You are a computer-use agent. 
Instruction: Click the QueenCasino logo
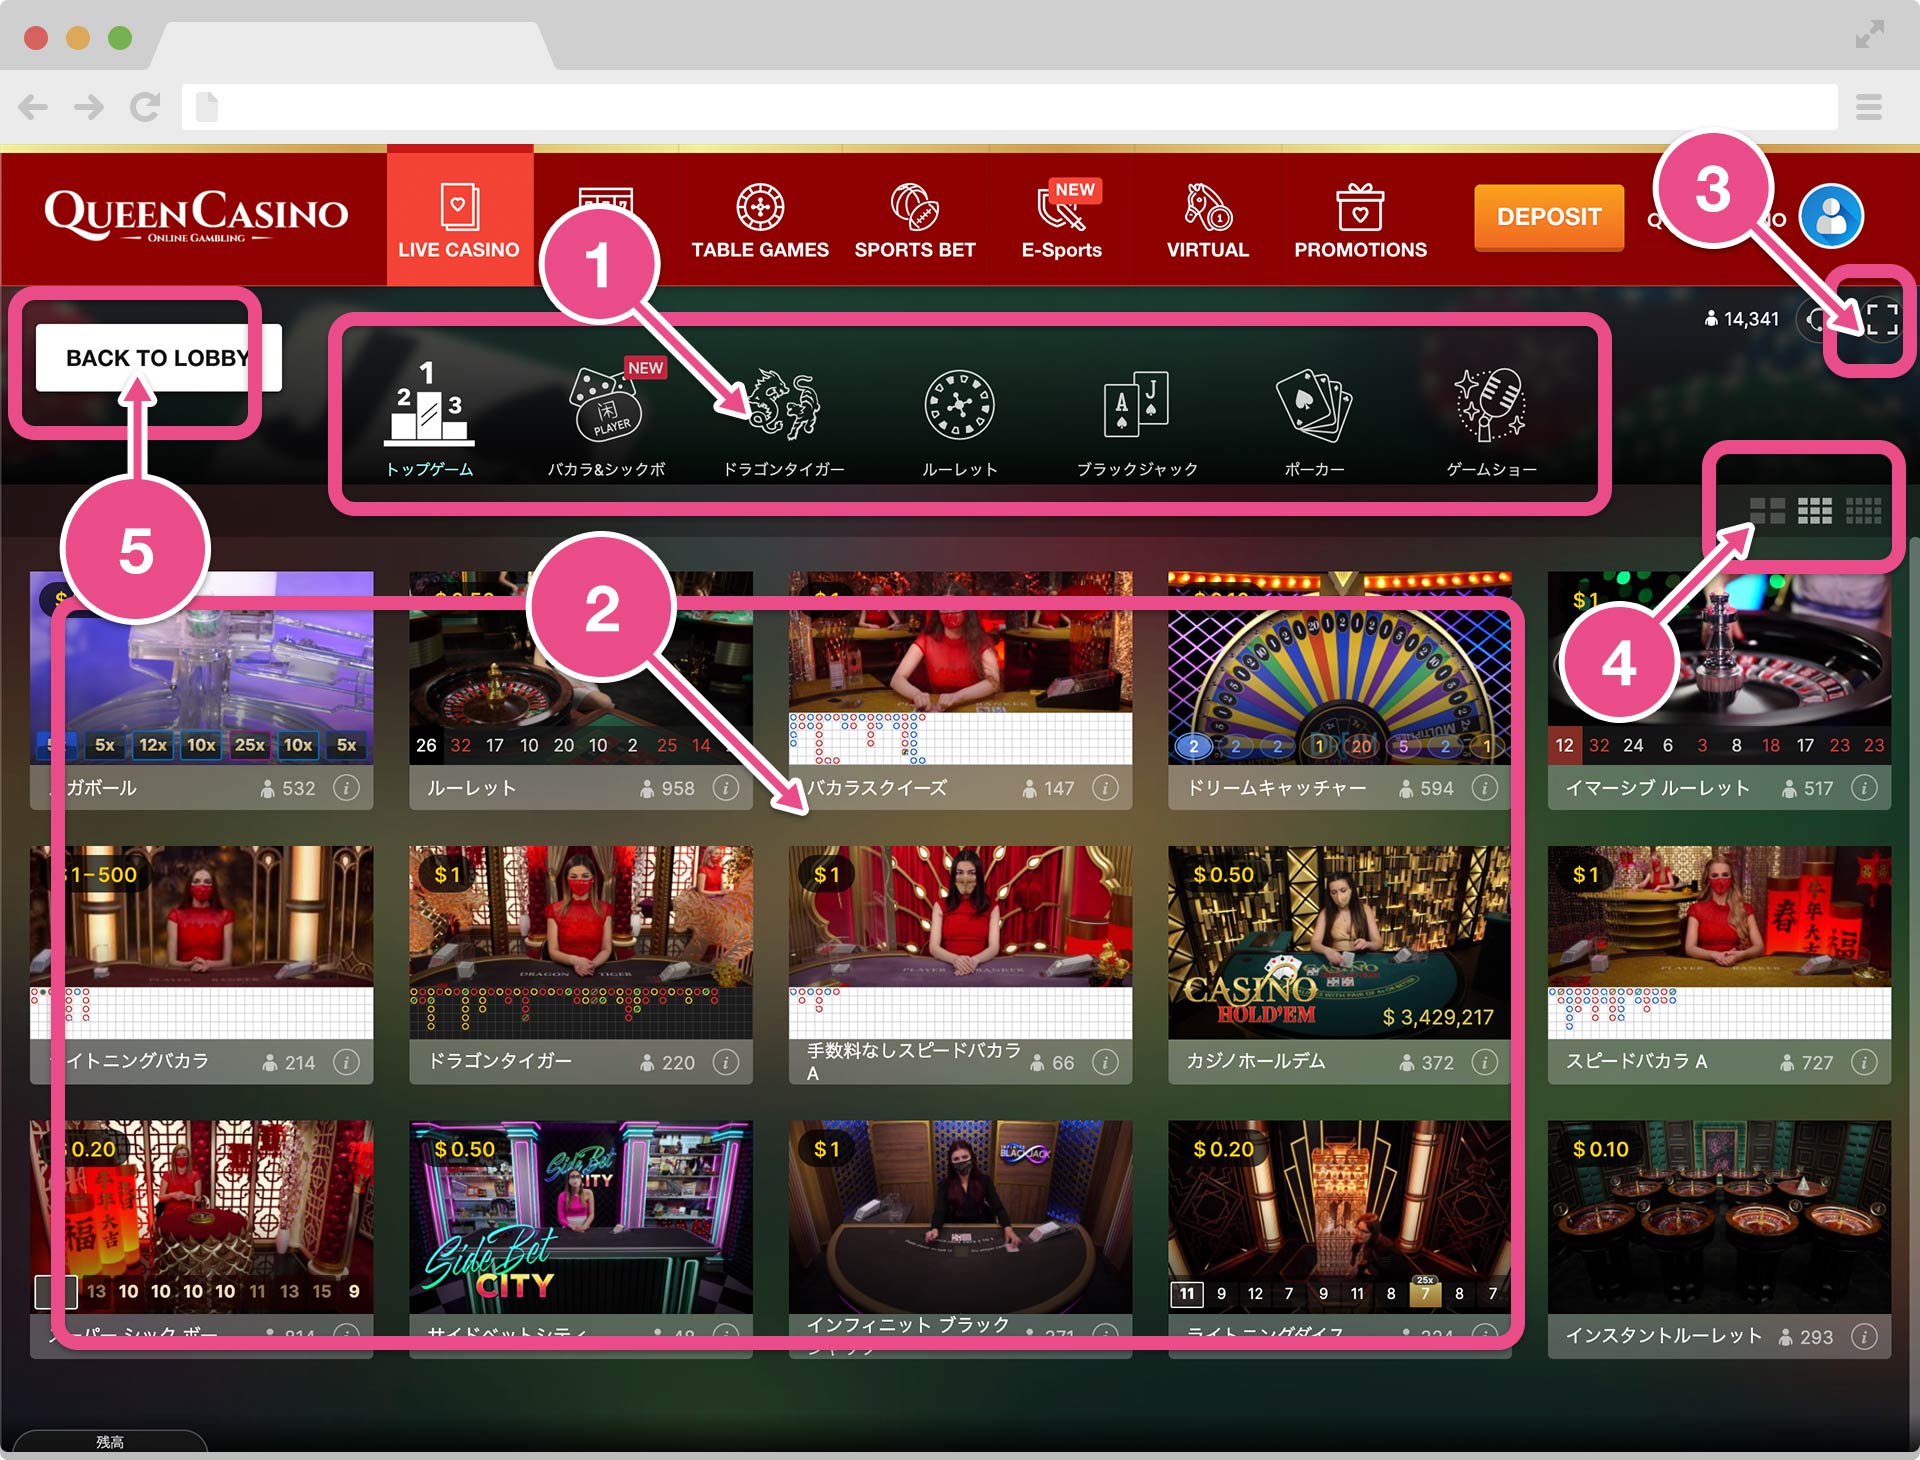coord(196,216)
